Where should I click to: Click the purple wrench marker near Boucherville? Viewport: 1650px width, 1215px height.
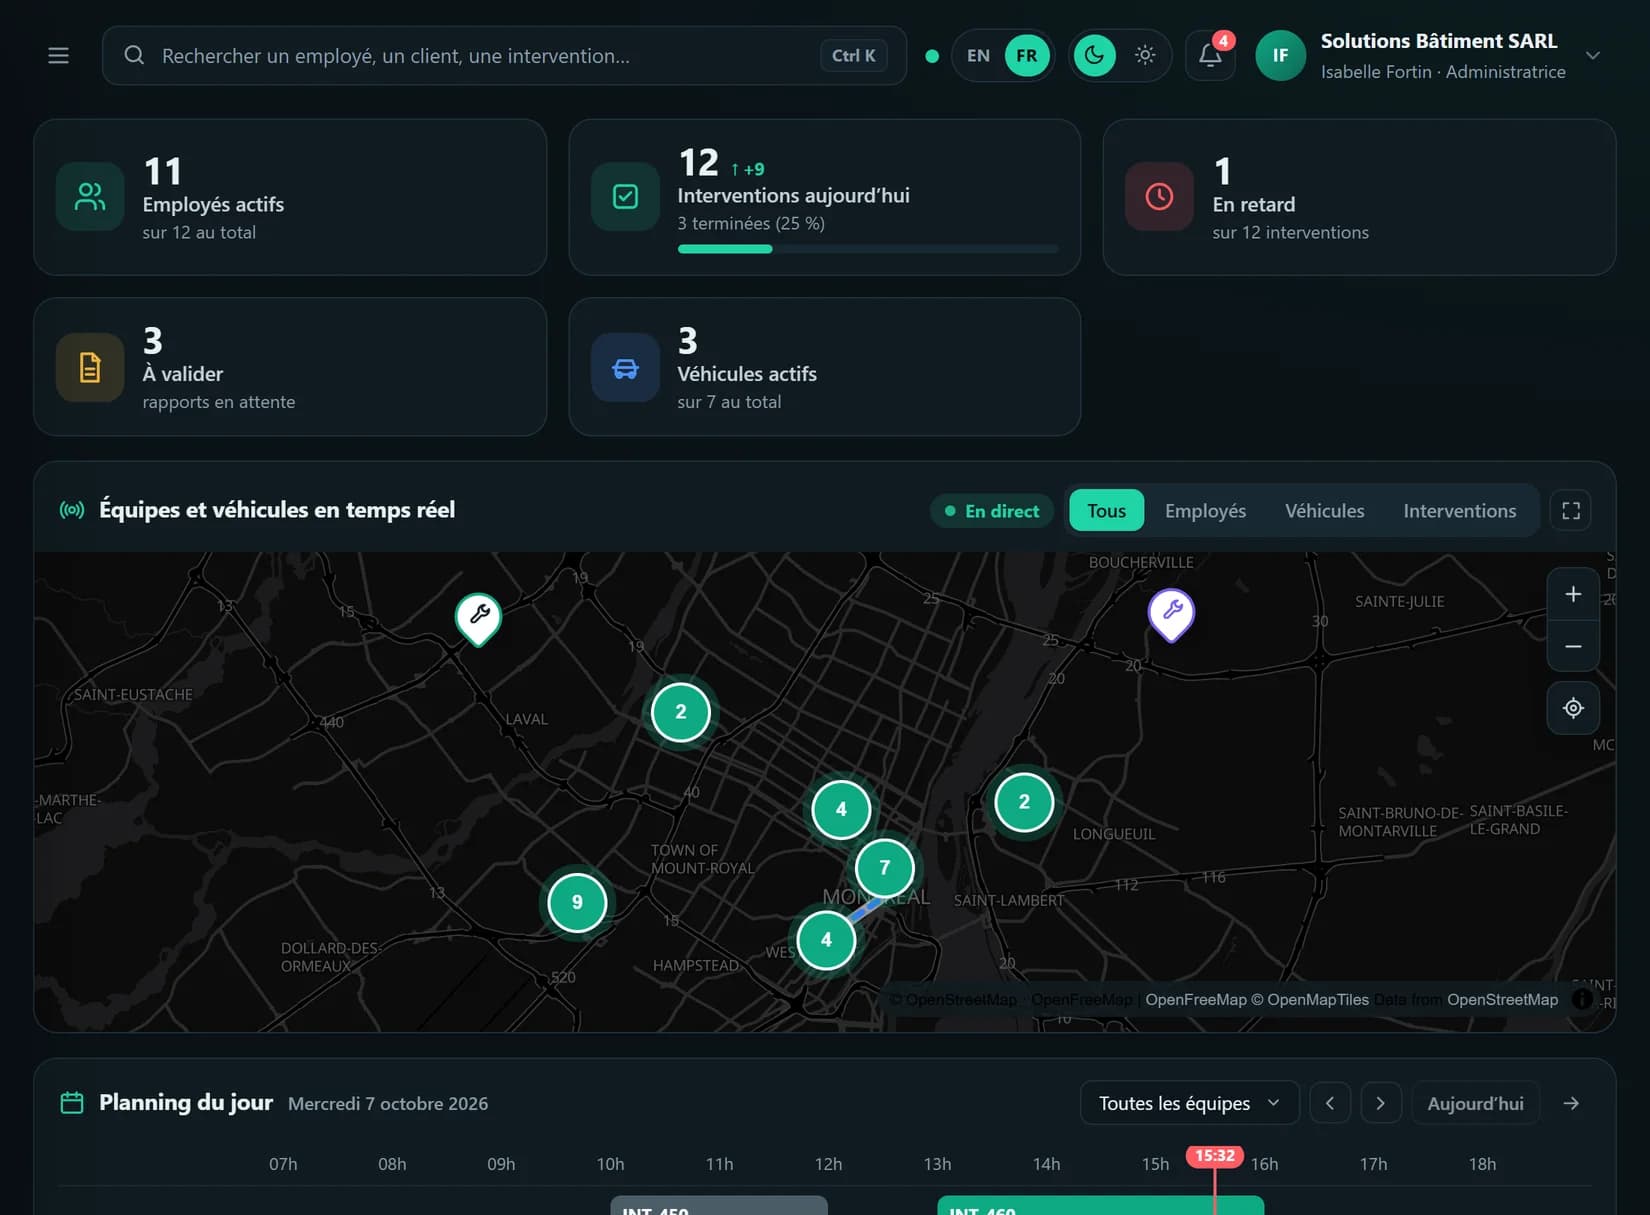[x=1172, y=613]
